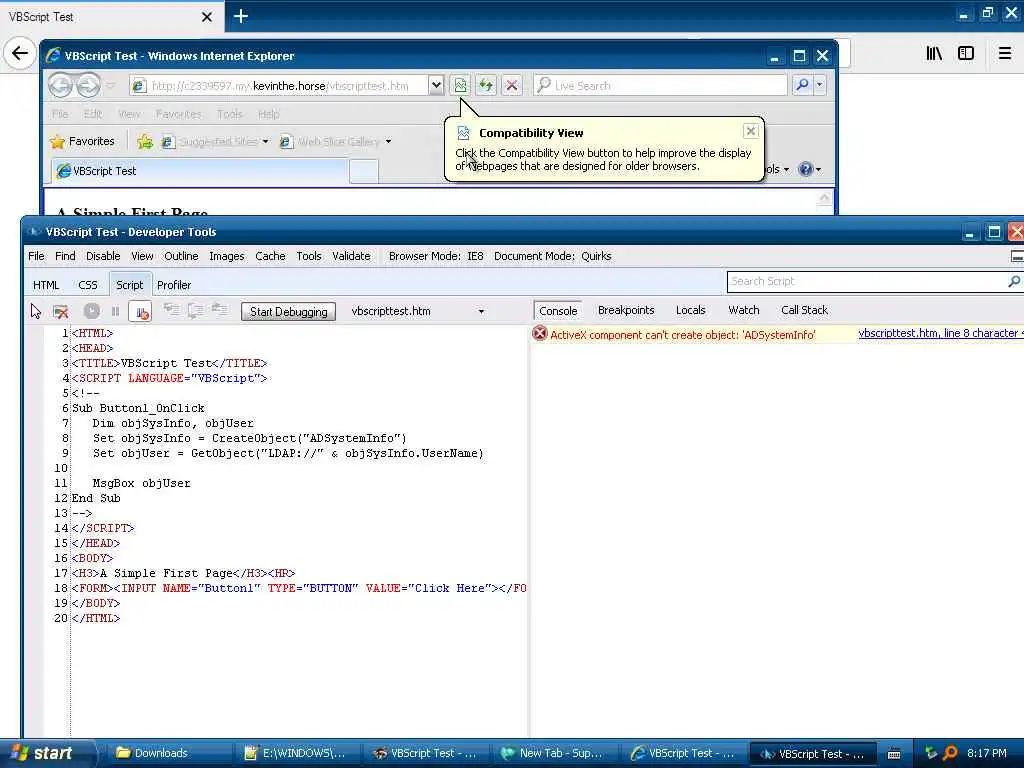Click the new tab button in Internet Explorer
This screenshot has height=768, width=1024.
point(364,171)
